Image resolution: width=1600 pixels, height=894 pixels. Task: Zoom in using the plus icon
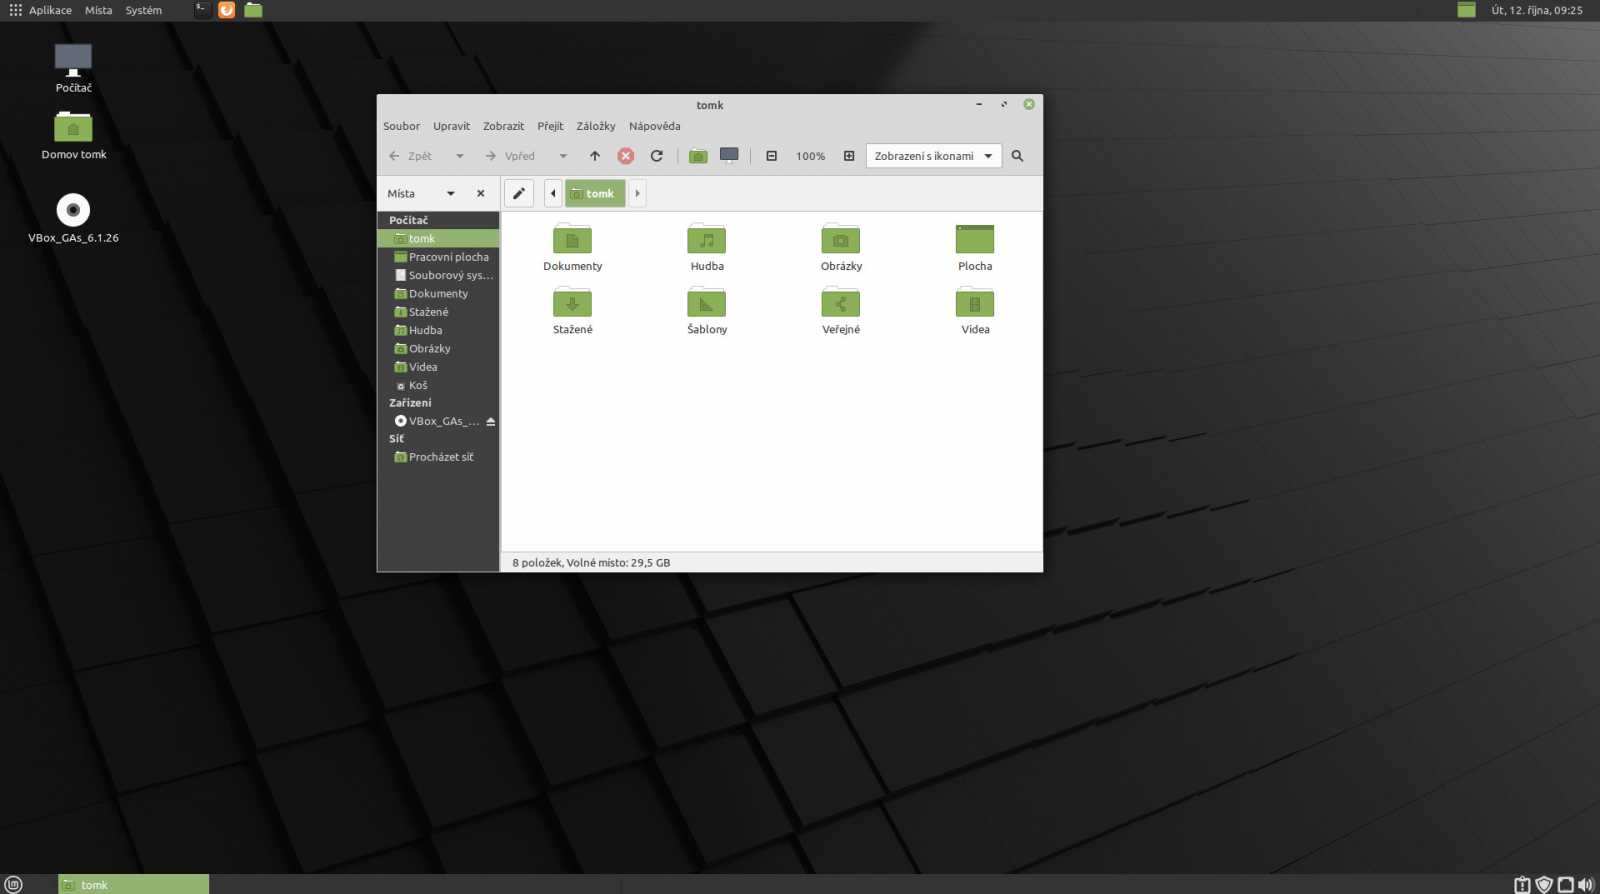coord(849,156)
